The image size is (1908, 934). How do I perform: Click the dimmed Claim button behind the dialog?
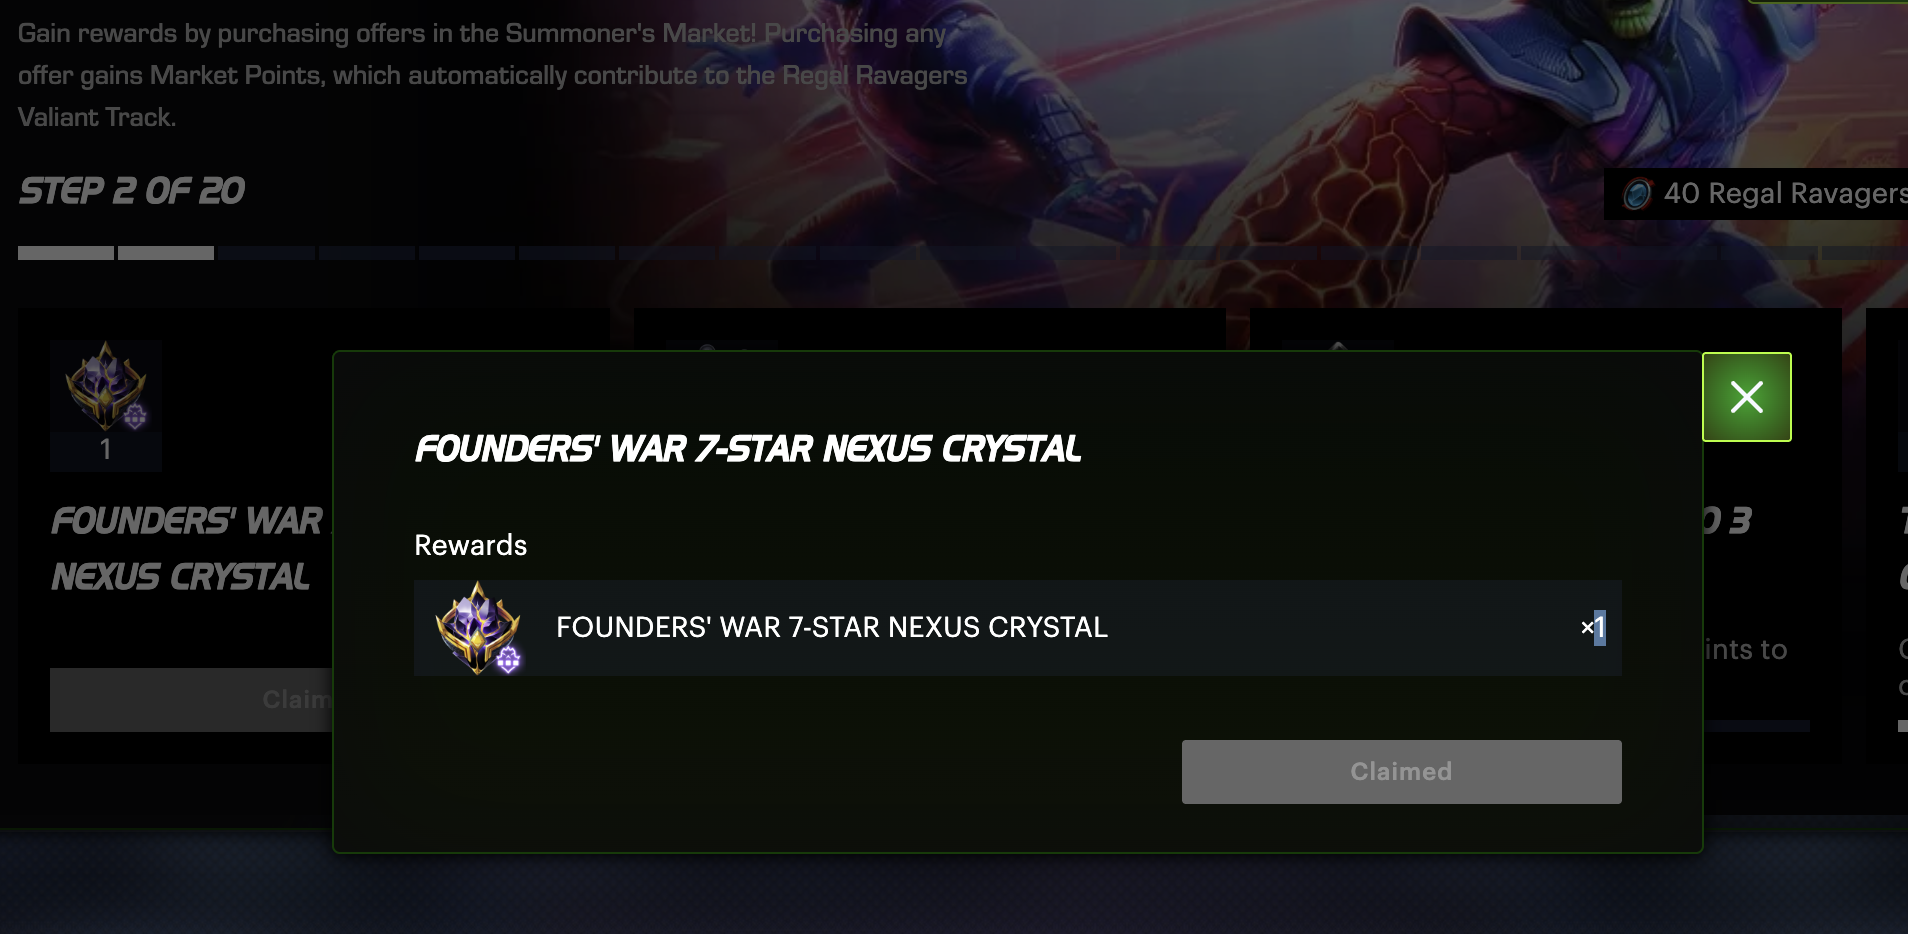(191, 699)
